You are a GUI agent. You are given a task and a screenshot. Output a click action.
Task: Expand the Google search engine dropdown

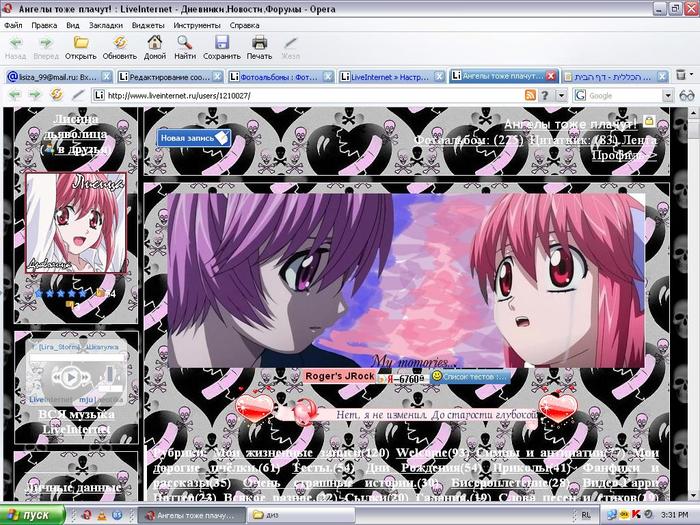click(x=668, y=96)
